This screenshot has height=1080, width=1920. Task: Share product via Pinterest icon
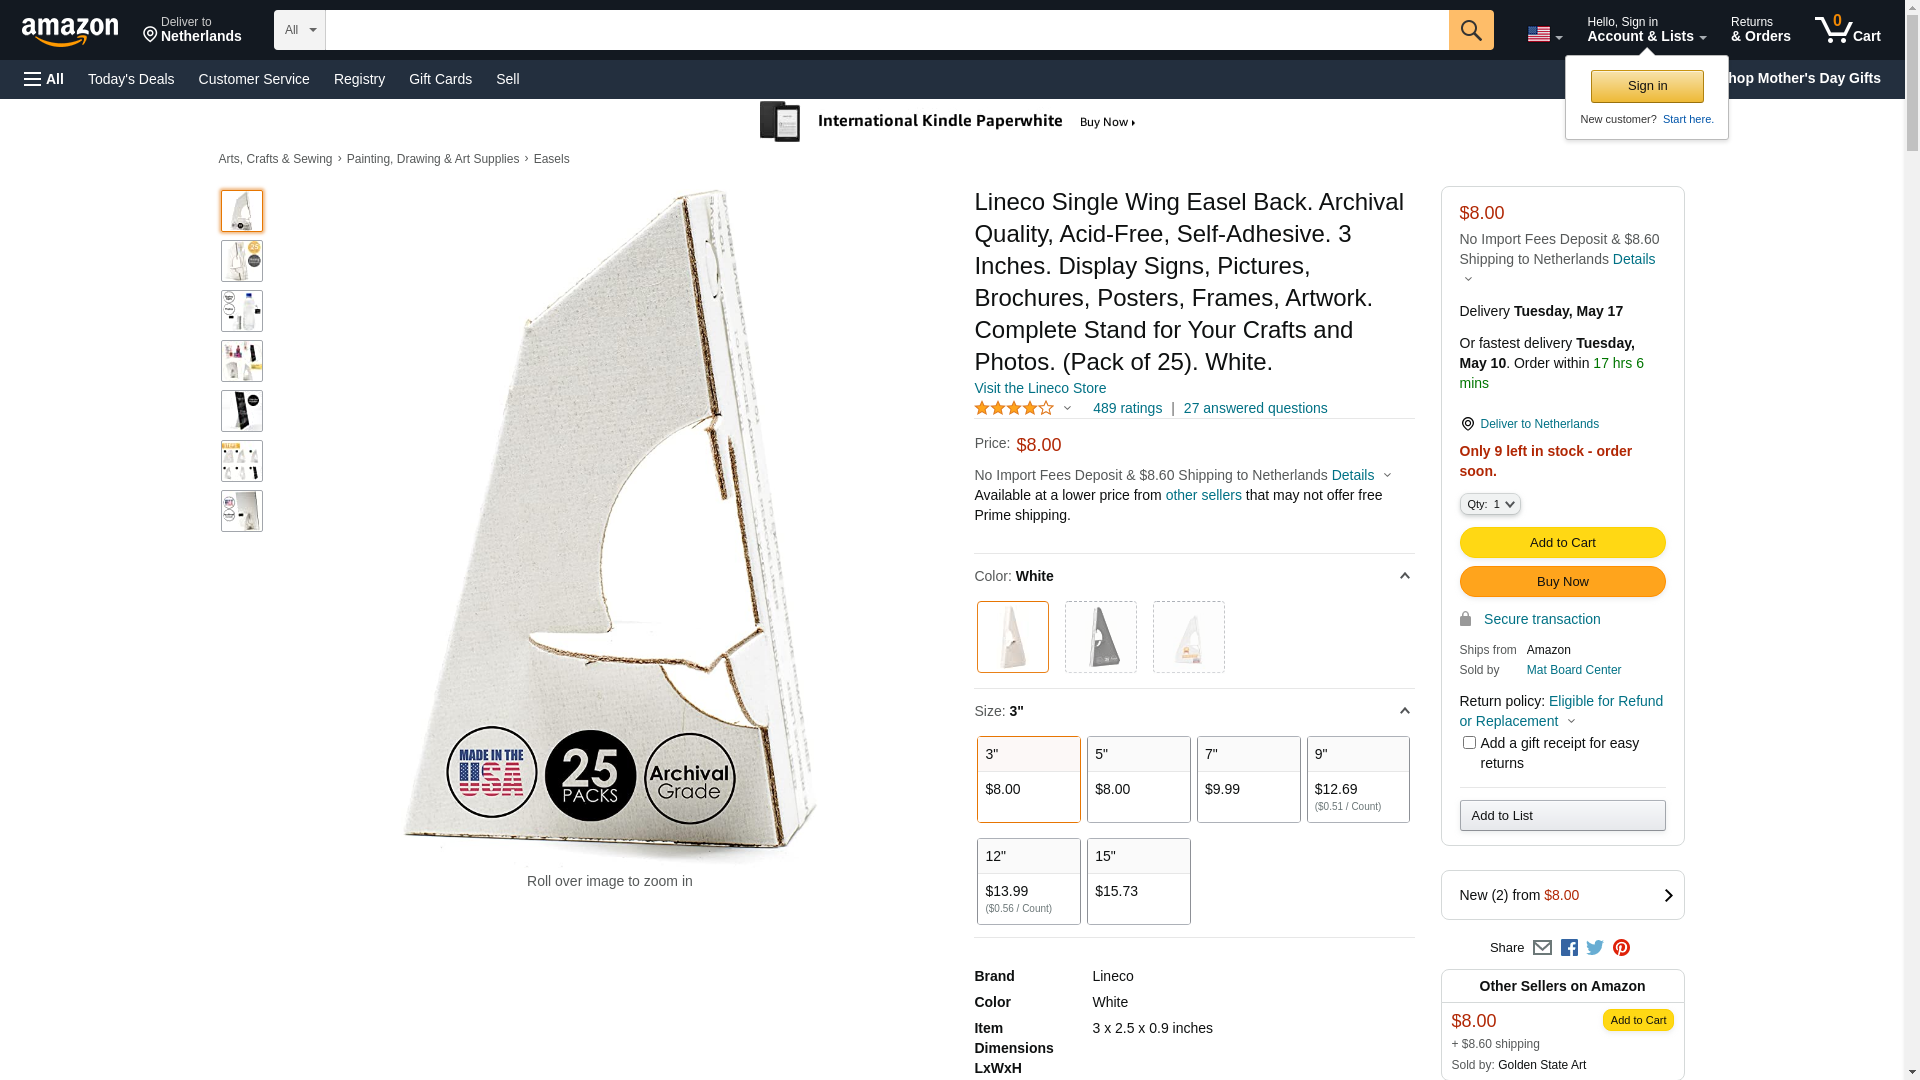tap(1621, 948)
